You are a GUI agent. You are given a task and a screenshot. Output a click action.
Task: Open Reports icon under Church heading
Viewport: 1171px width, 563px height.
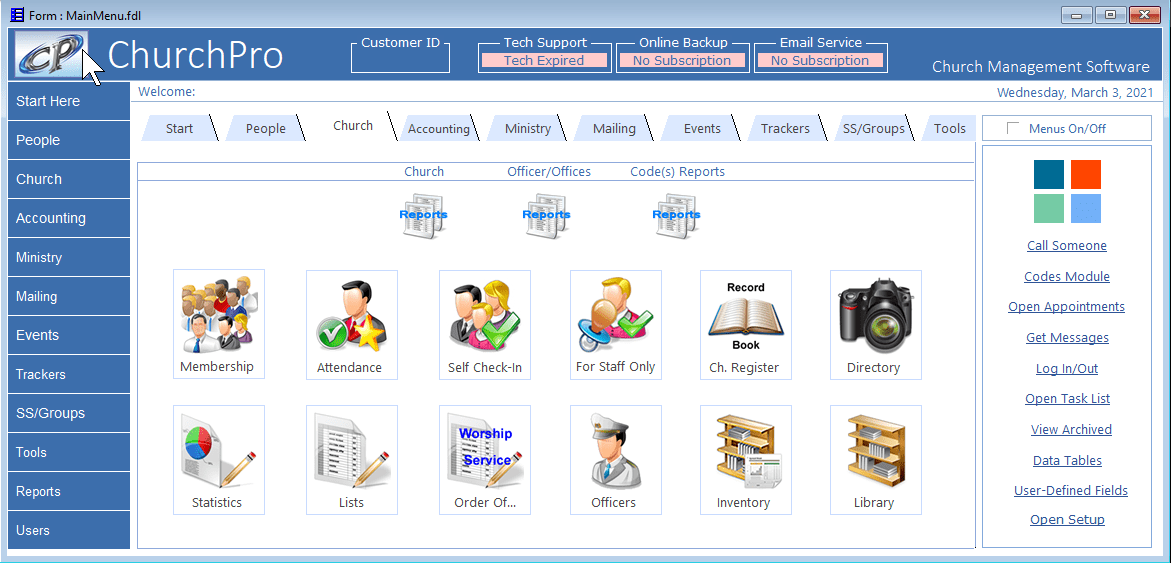point(423,216)
